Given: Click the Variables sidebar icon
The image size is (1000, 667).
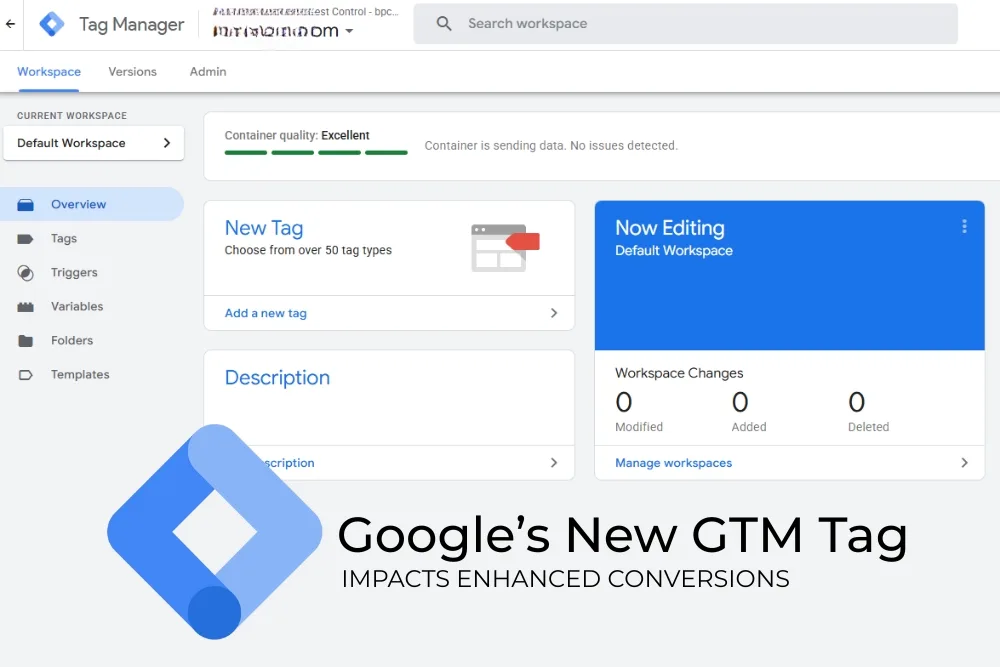Looking at the screenshot, I should [26, 307].
